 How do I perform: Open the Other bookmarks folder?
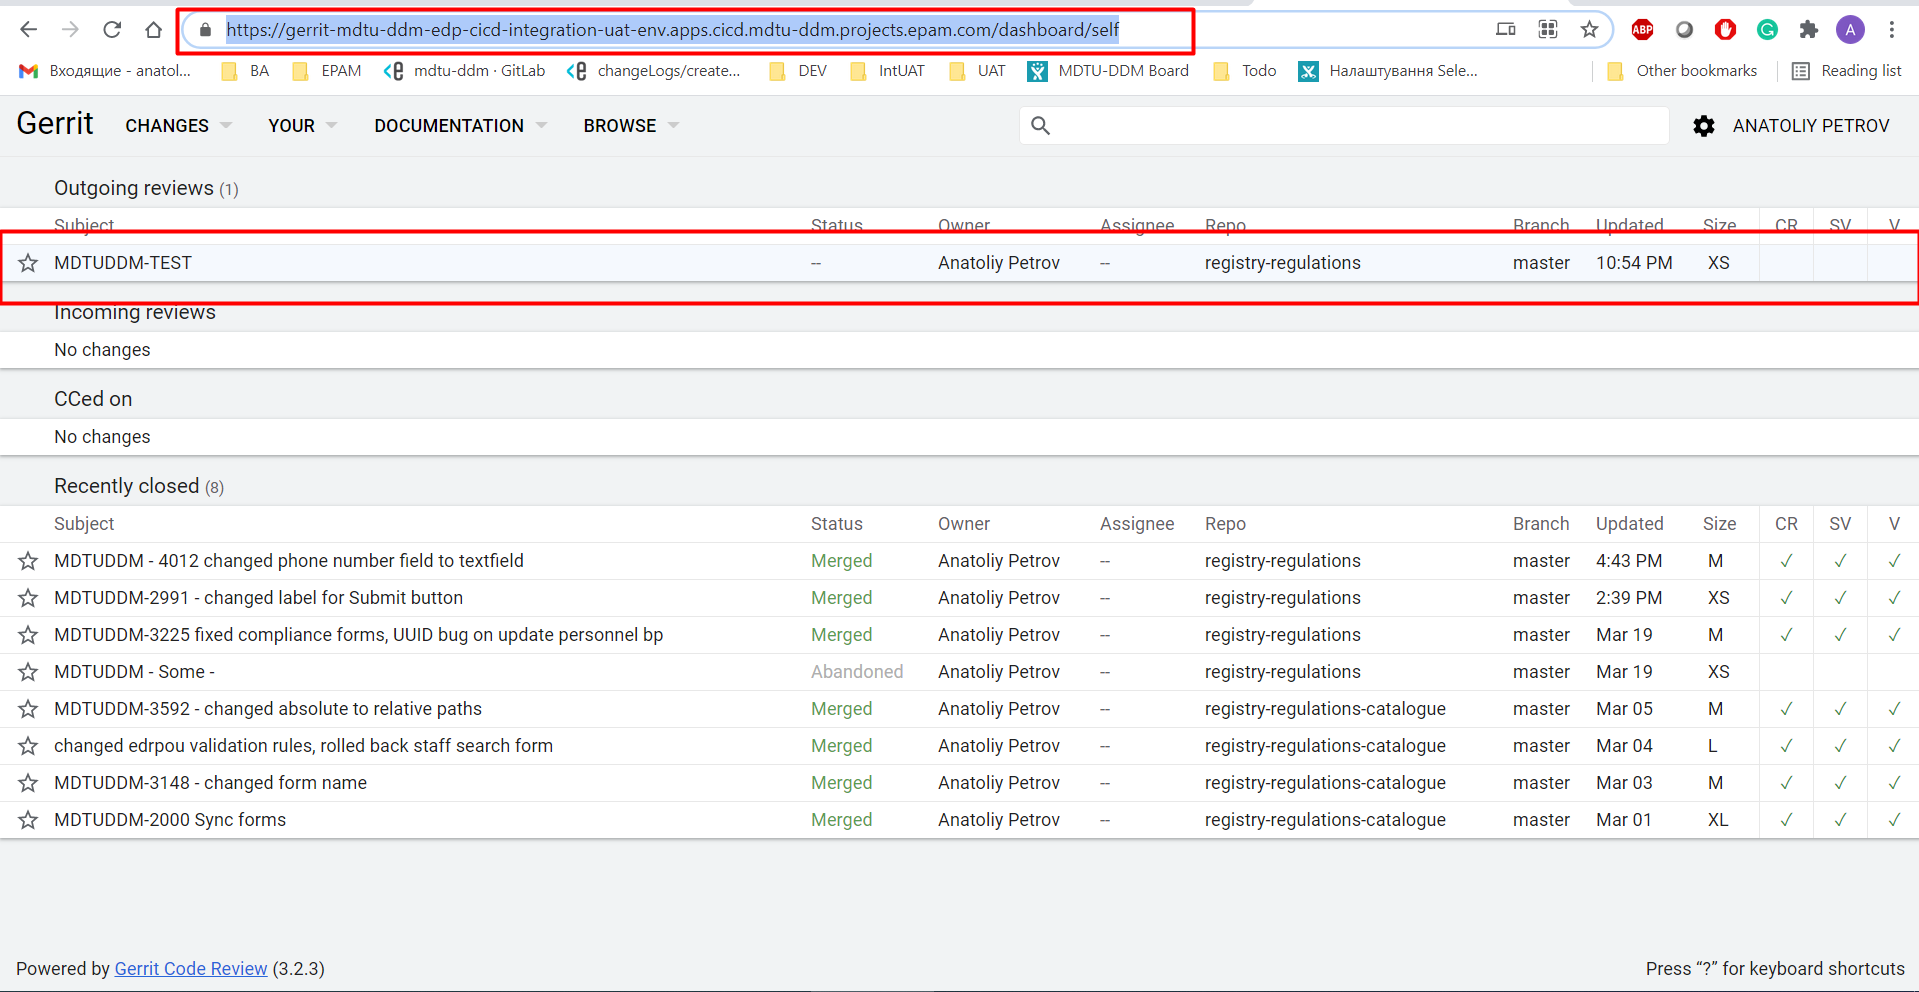click(x=1682, y=71)
